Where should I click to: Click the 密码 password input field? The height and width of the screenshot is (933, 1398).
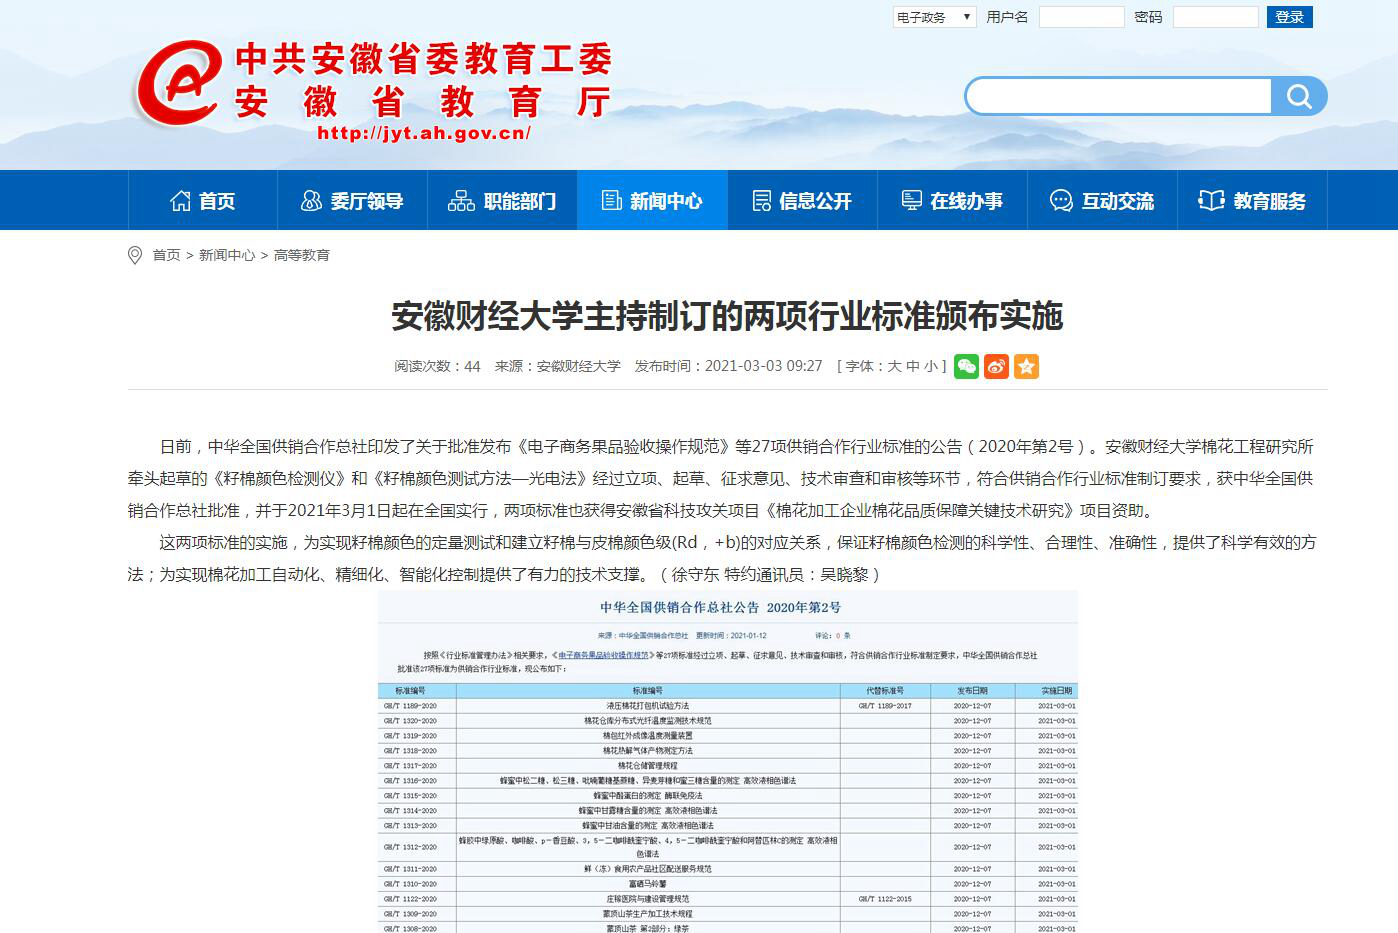tap(1215, 17)
